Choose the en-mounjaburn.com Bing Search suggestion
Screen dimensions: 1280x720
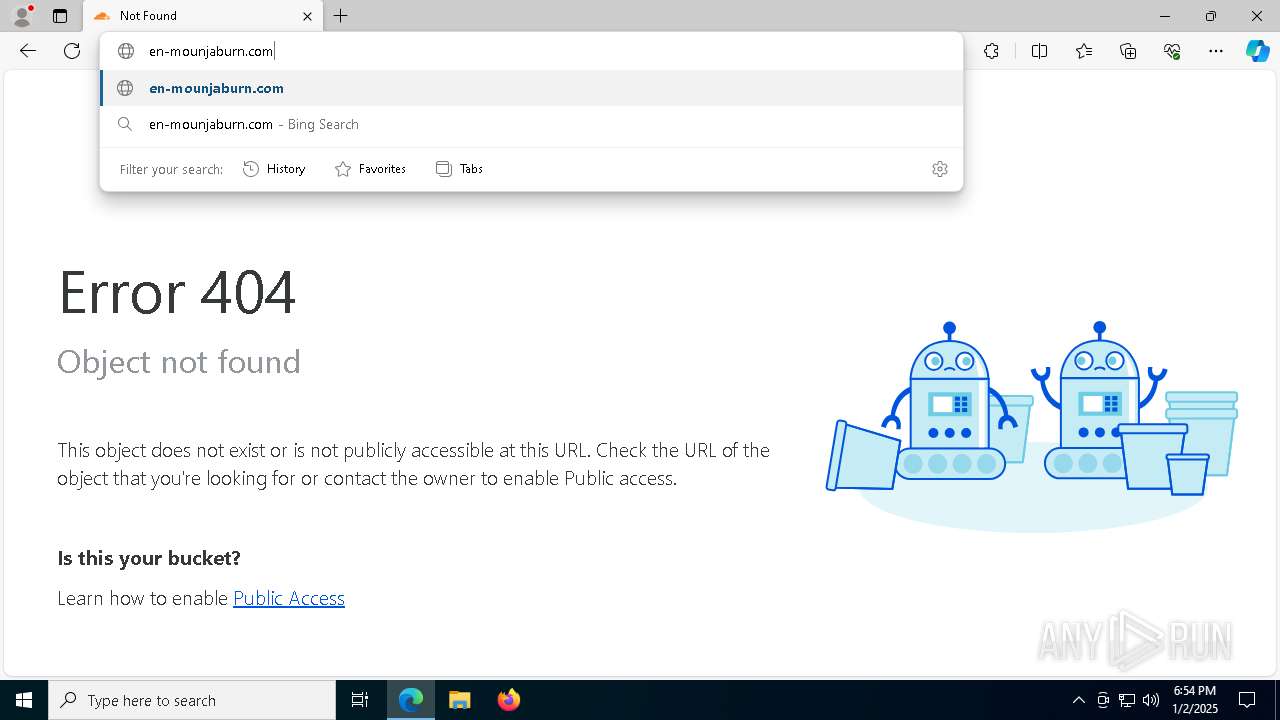(x=531, y=124)
